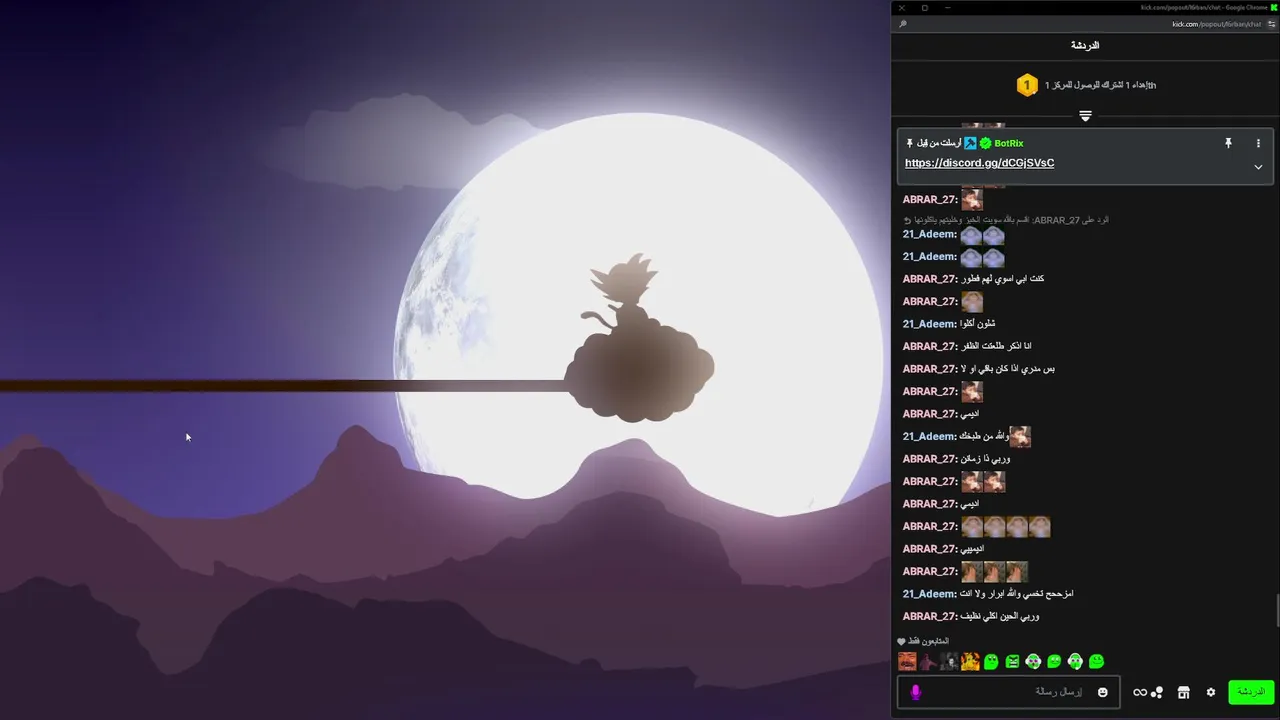
Task: Insert the last smiling green blob emote
Action: coord(1096,661)
